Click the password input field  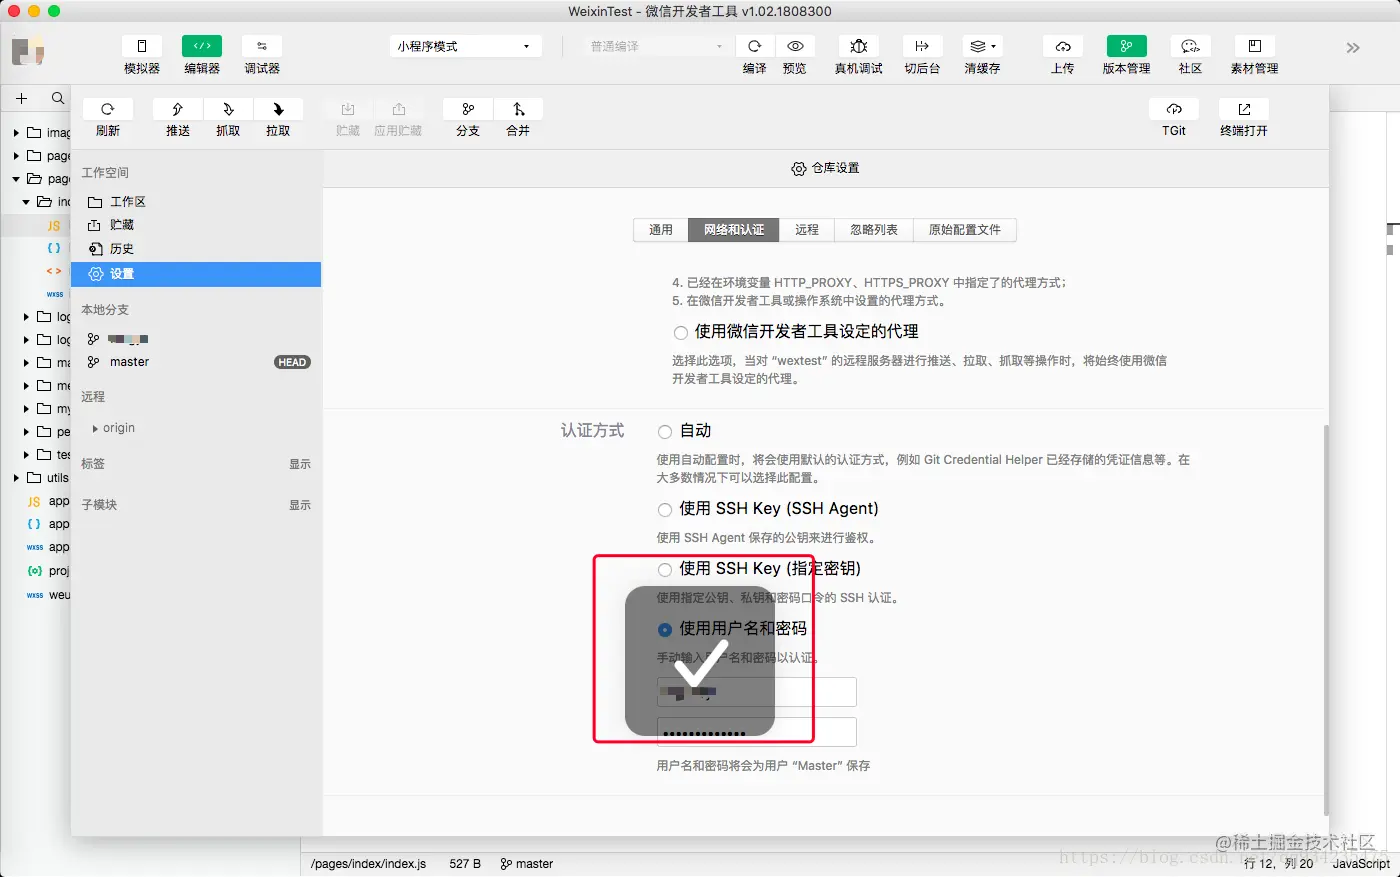757,732
